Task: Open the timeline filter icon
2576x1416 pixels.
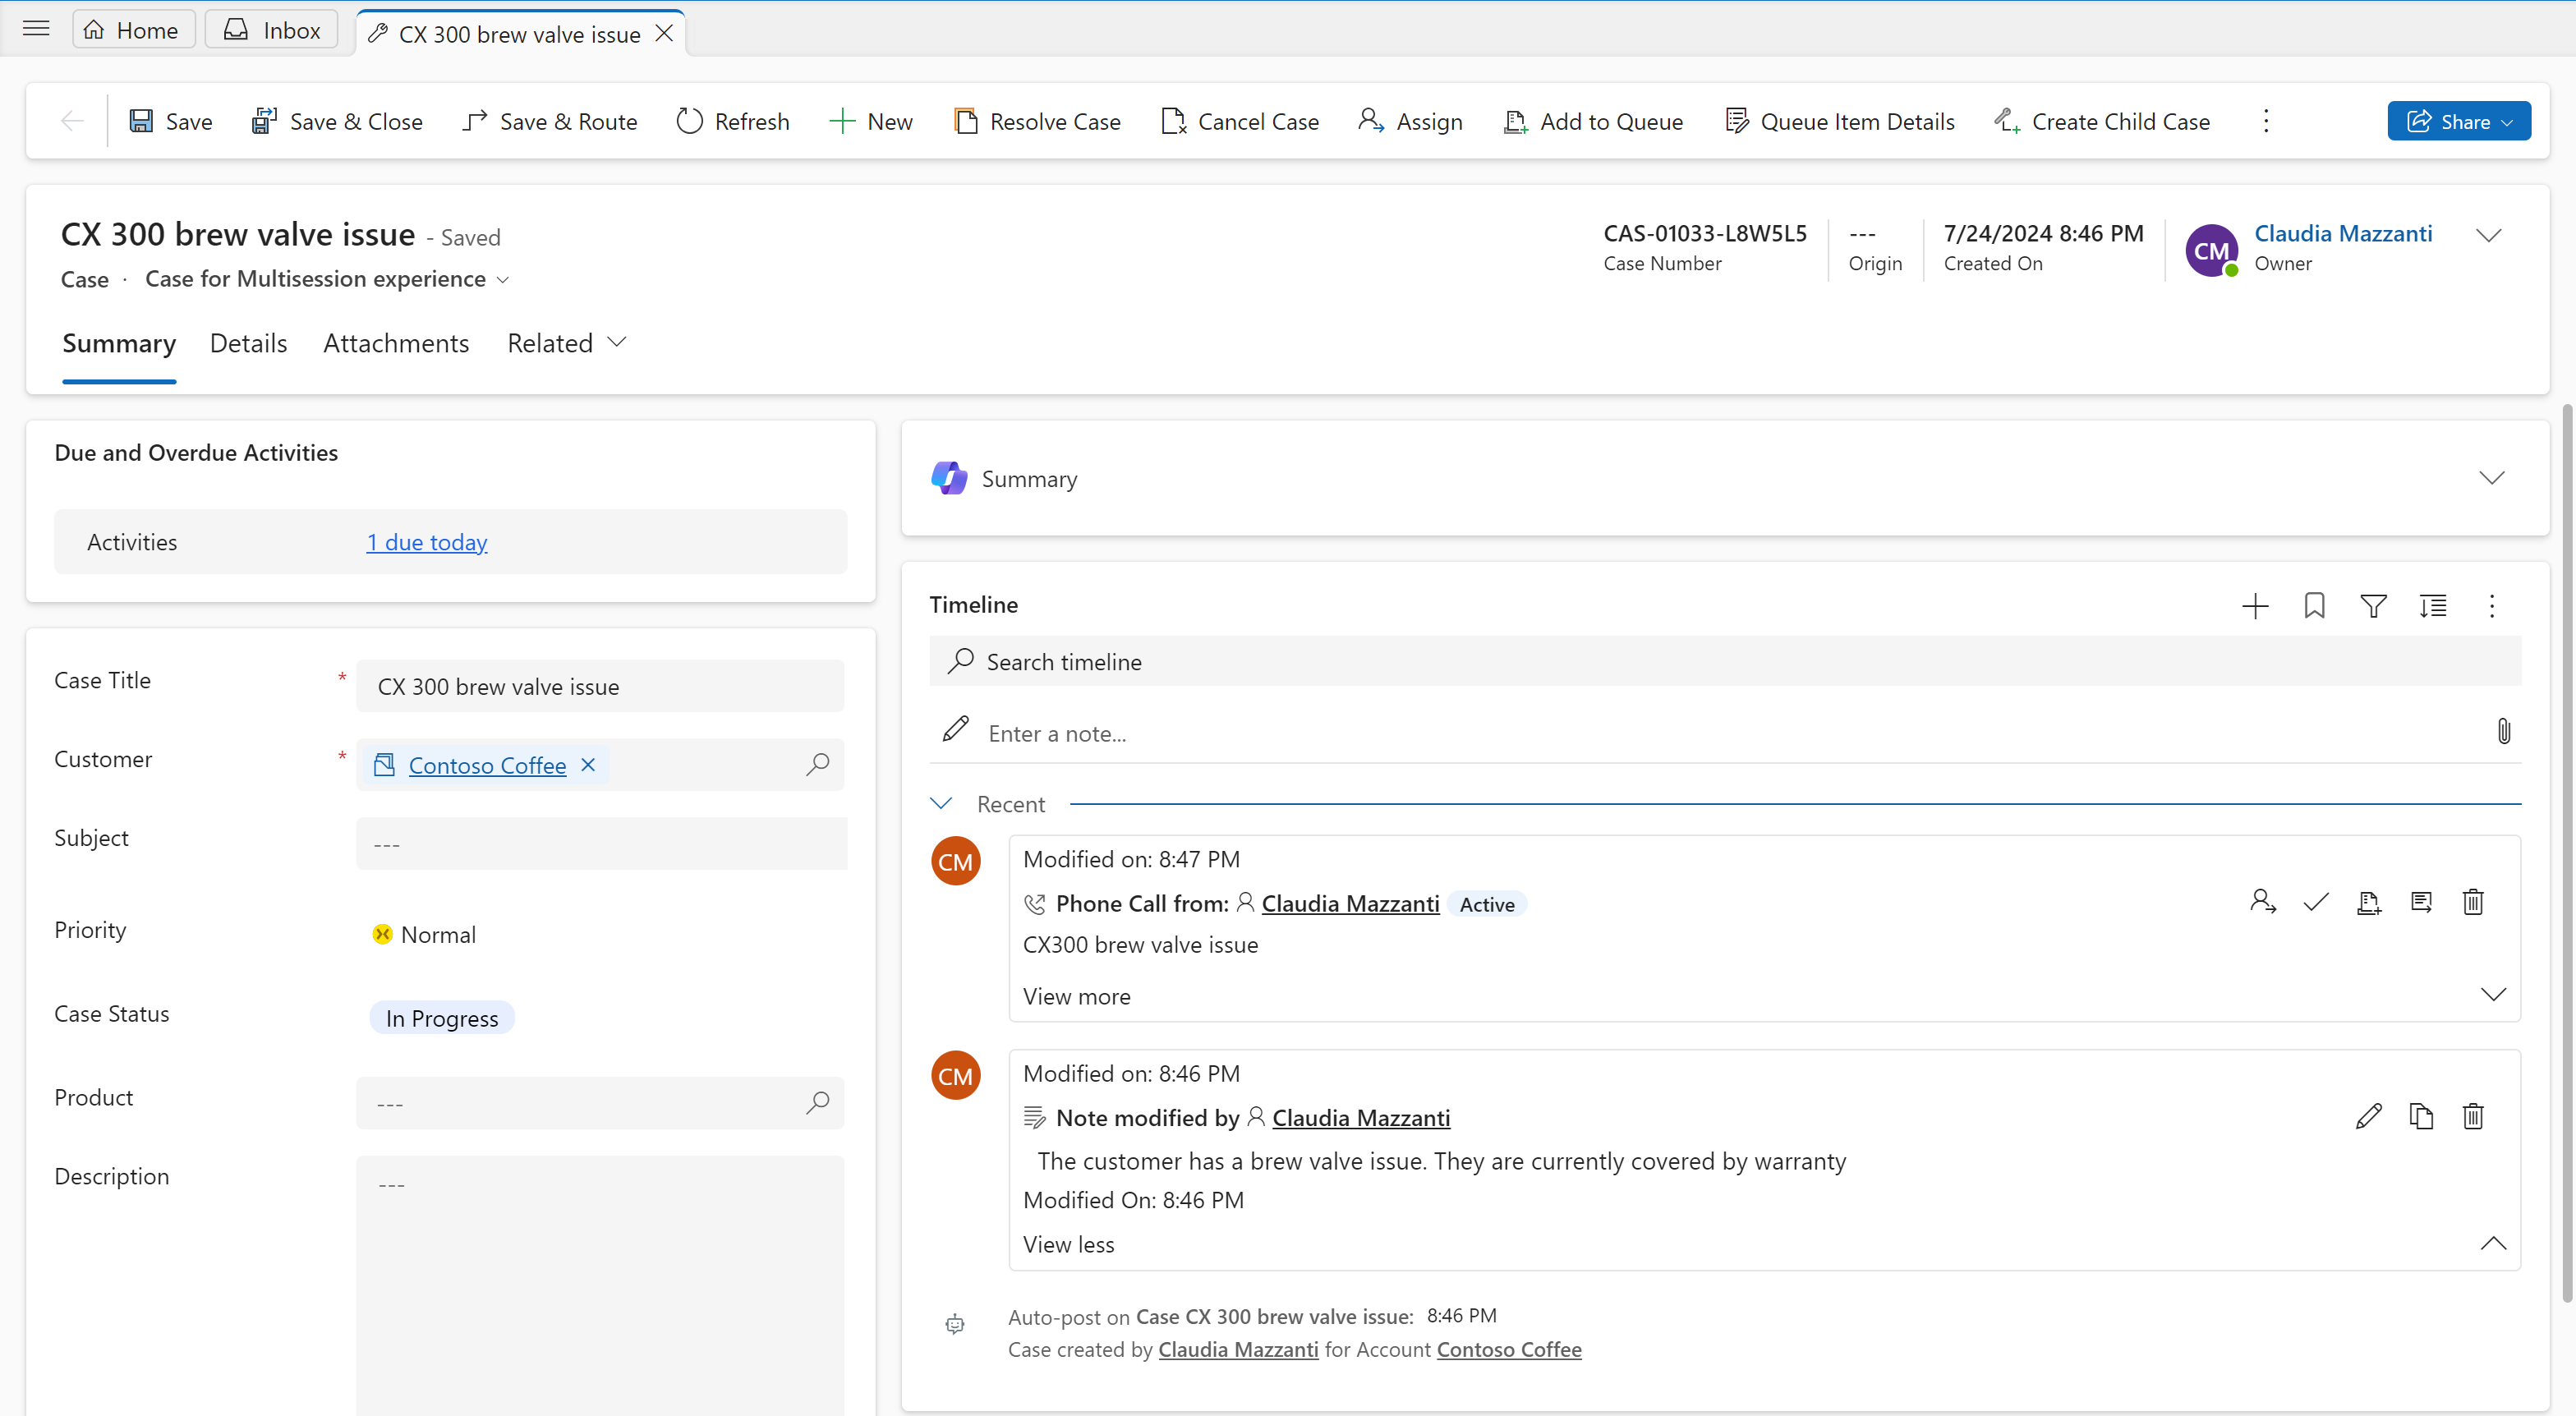Action: point(2373,606)
